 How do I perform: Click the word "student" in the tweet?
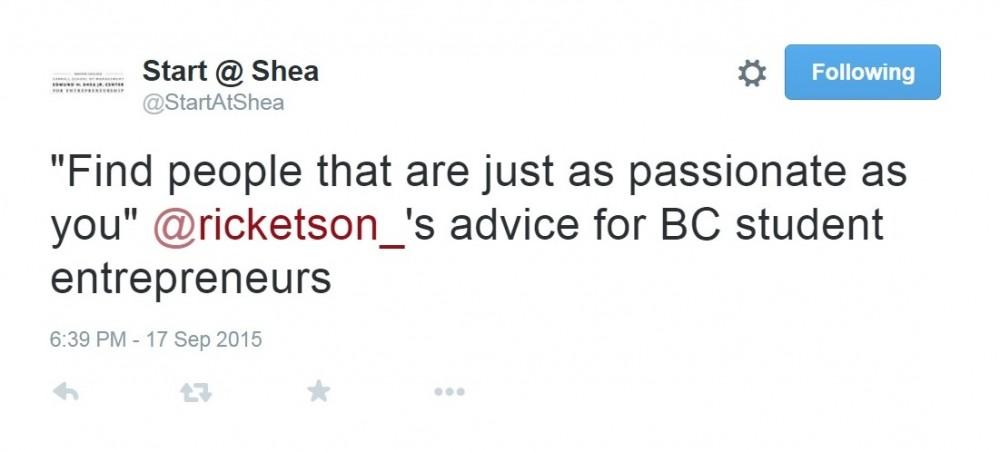pos(810,226)
